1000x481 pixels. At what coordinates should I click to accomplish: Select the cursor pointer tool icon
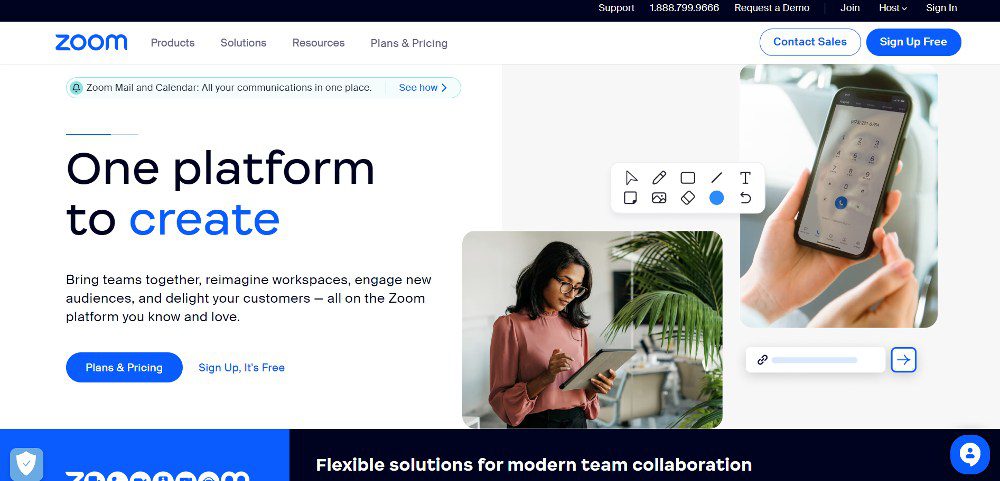pos(631,178)
